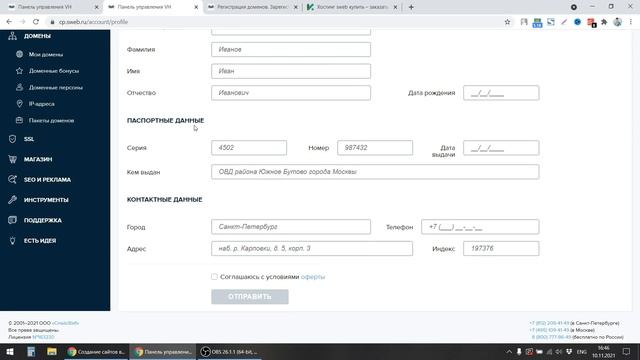Click the Отправить button
Screen dimensions: 640x360
(250, 297)
